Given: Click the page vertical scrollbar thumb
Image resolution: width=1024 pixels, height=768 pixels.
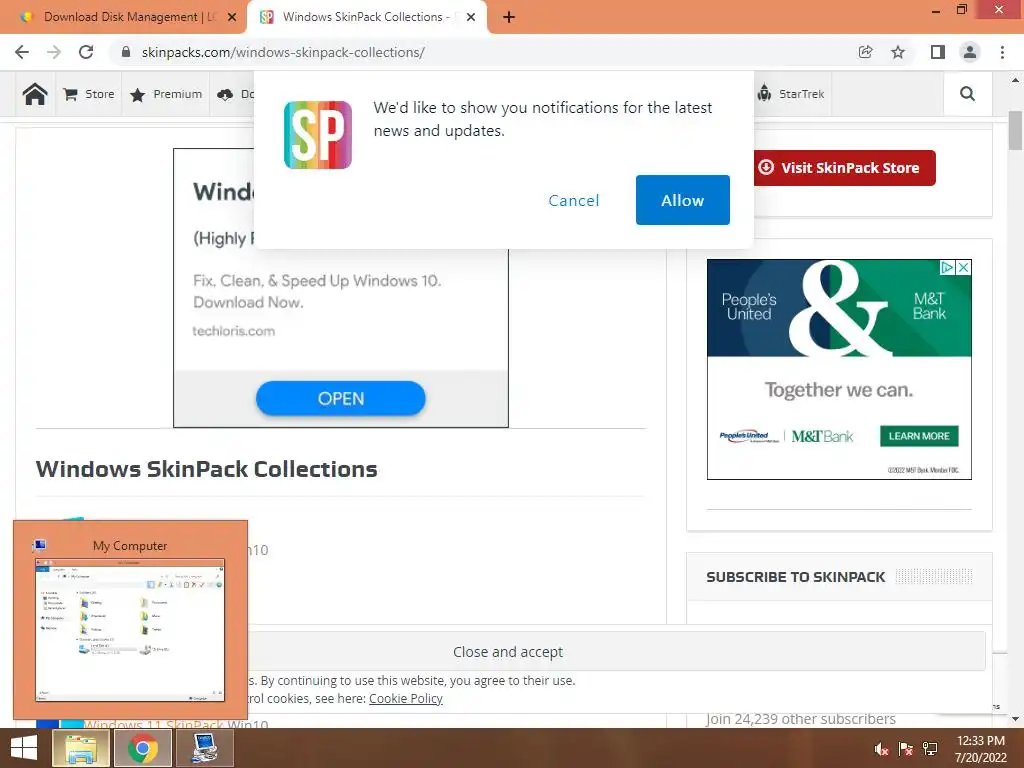Looking at the screenshot, I should click(1016, 131).
